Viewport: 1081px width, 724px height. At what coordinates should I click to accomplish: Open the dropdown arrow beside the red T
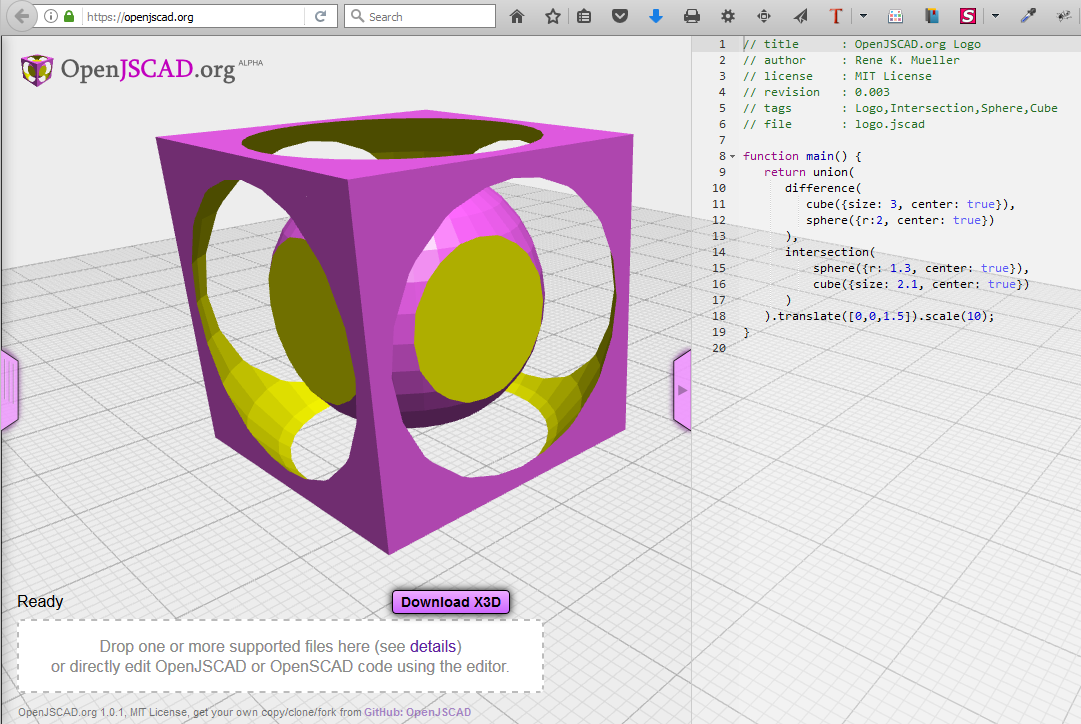point(862,16)
